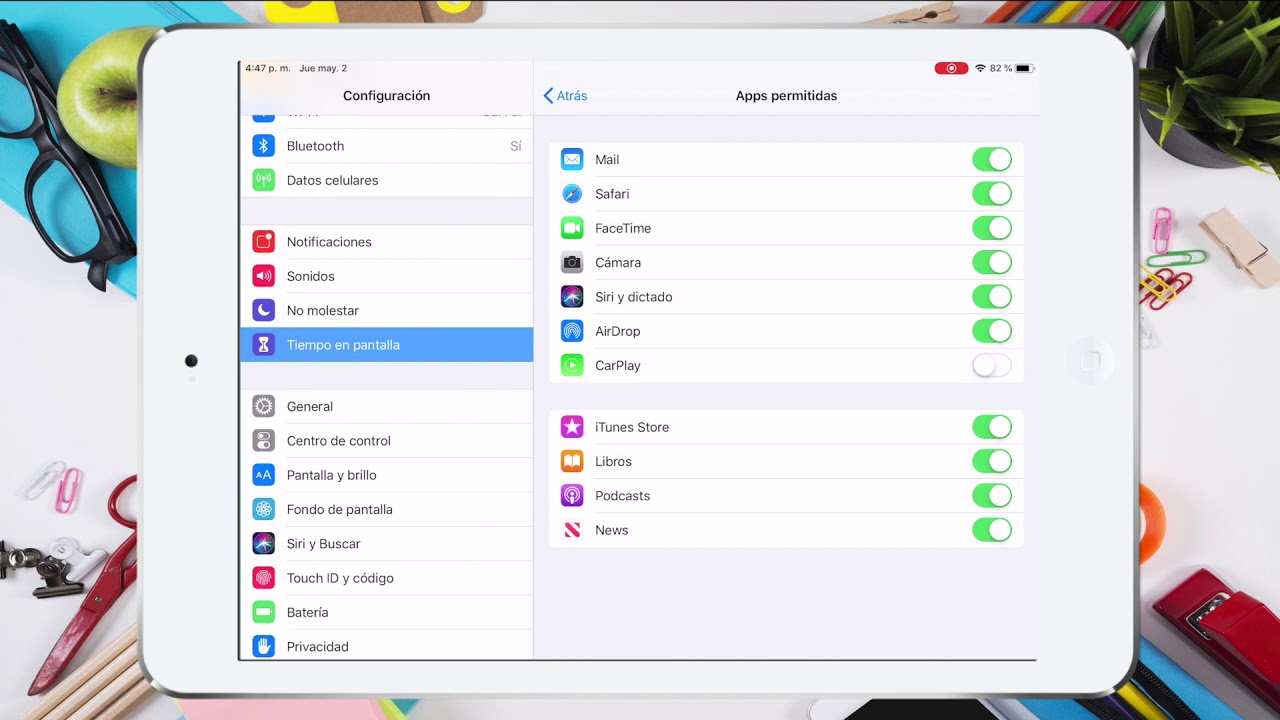Tap the Mail envelope icon
This screenshot has height=720, width=1280.
(x=572, y=159)
